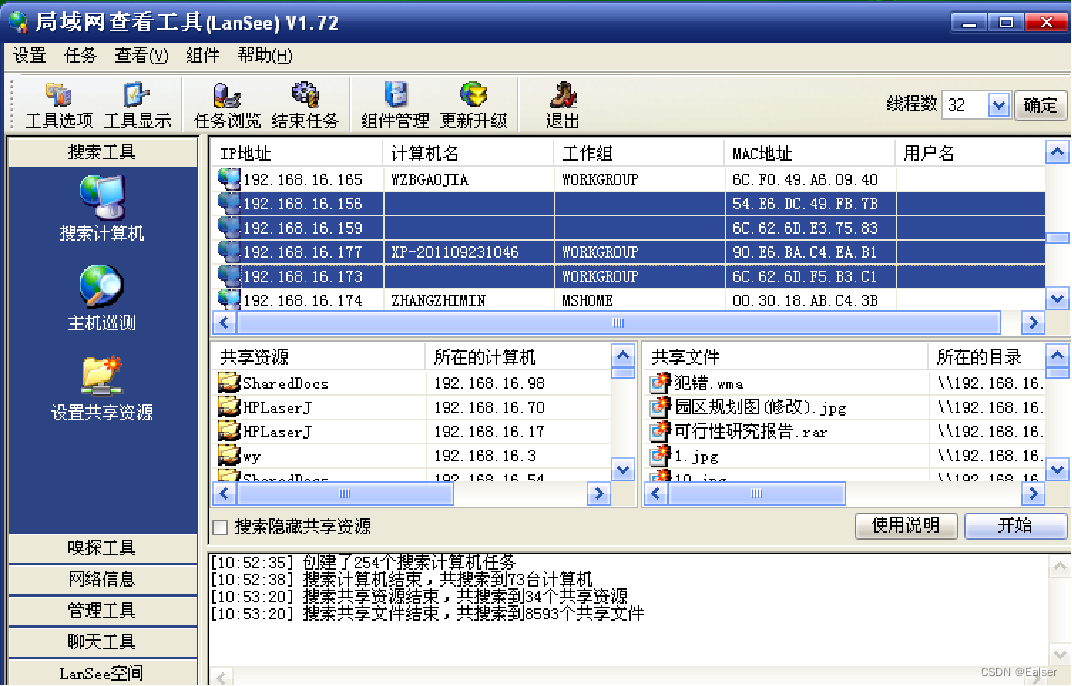The width and height of the screenshot is (1072, 686).
Task: Open the 设置共享资源 sidebar tool
Action: click(101, 388)
